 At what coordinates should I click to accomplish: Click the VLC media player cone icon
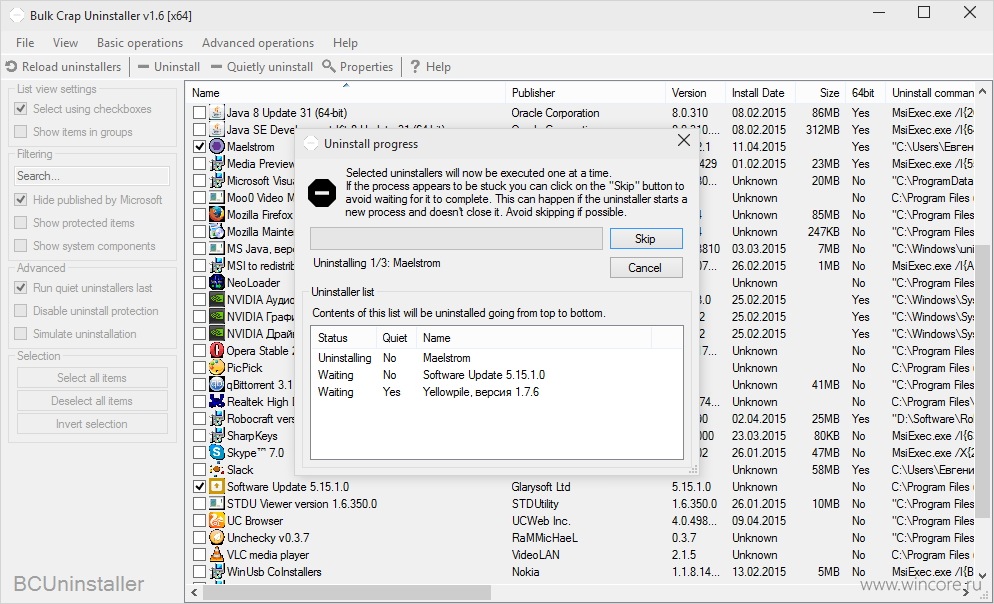(x=217, y=555)
